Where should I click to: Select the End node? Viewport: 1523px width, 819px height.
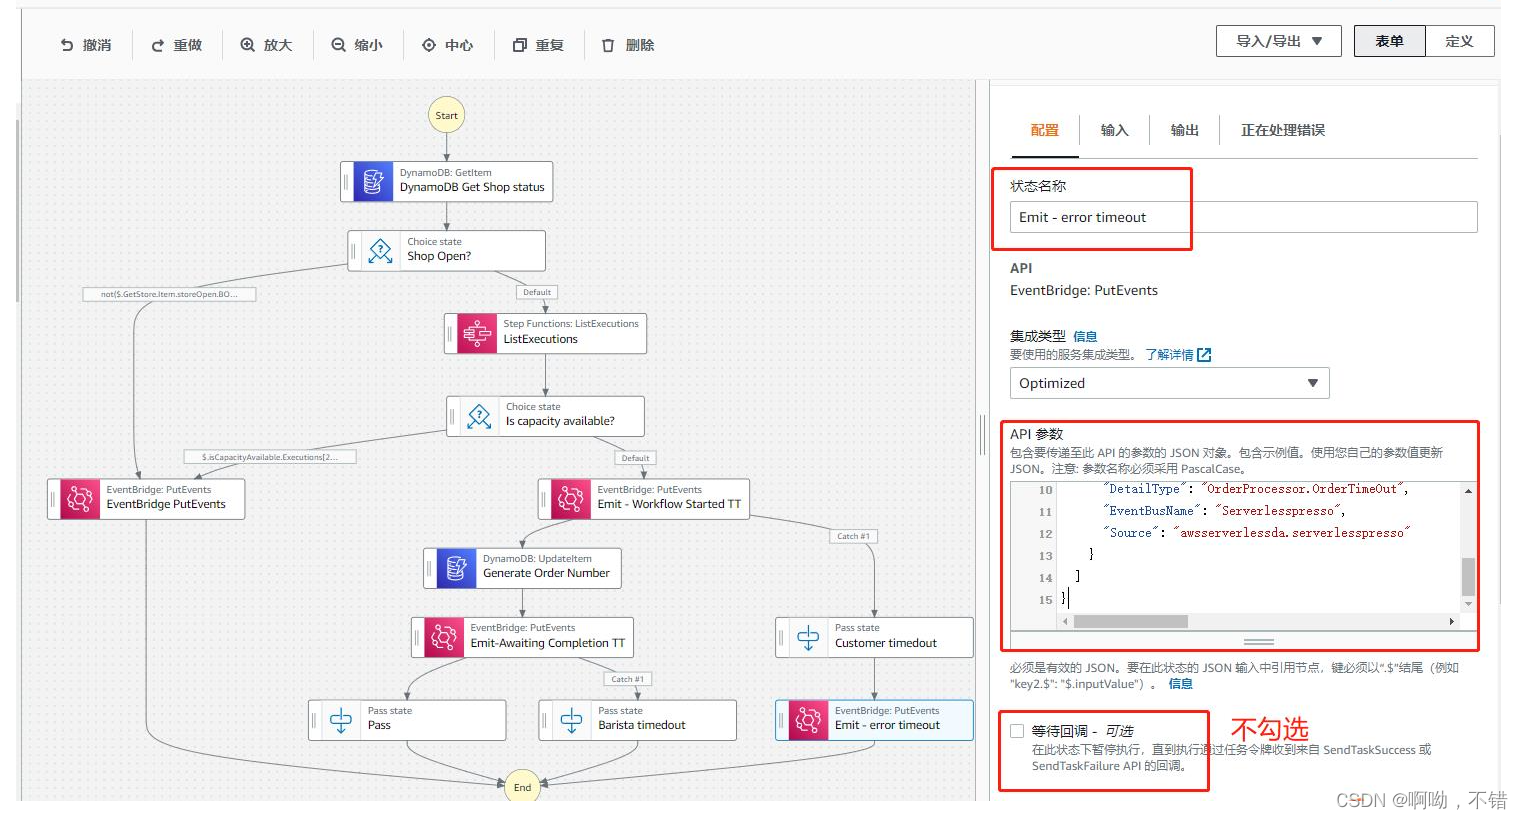pos(522,786)
